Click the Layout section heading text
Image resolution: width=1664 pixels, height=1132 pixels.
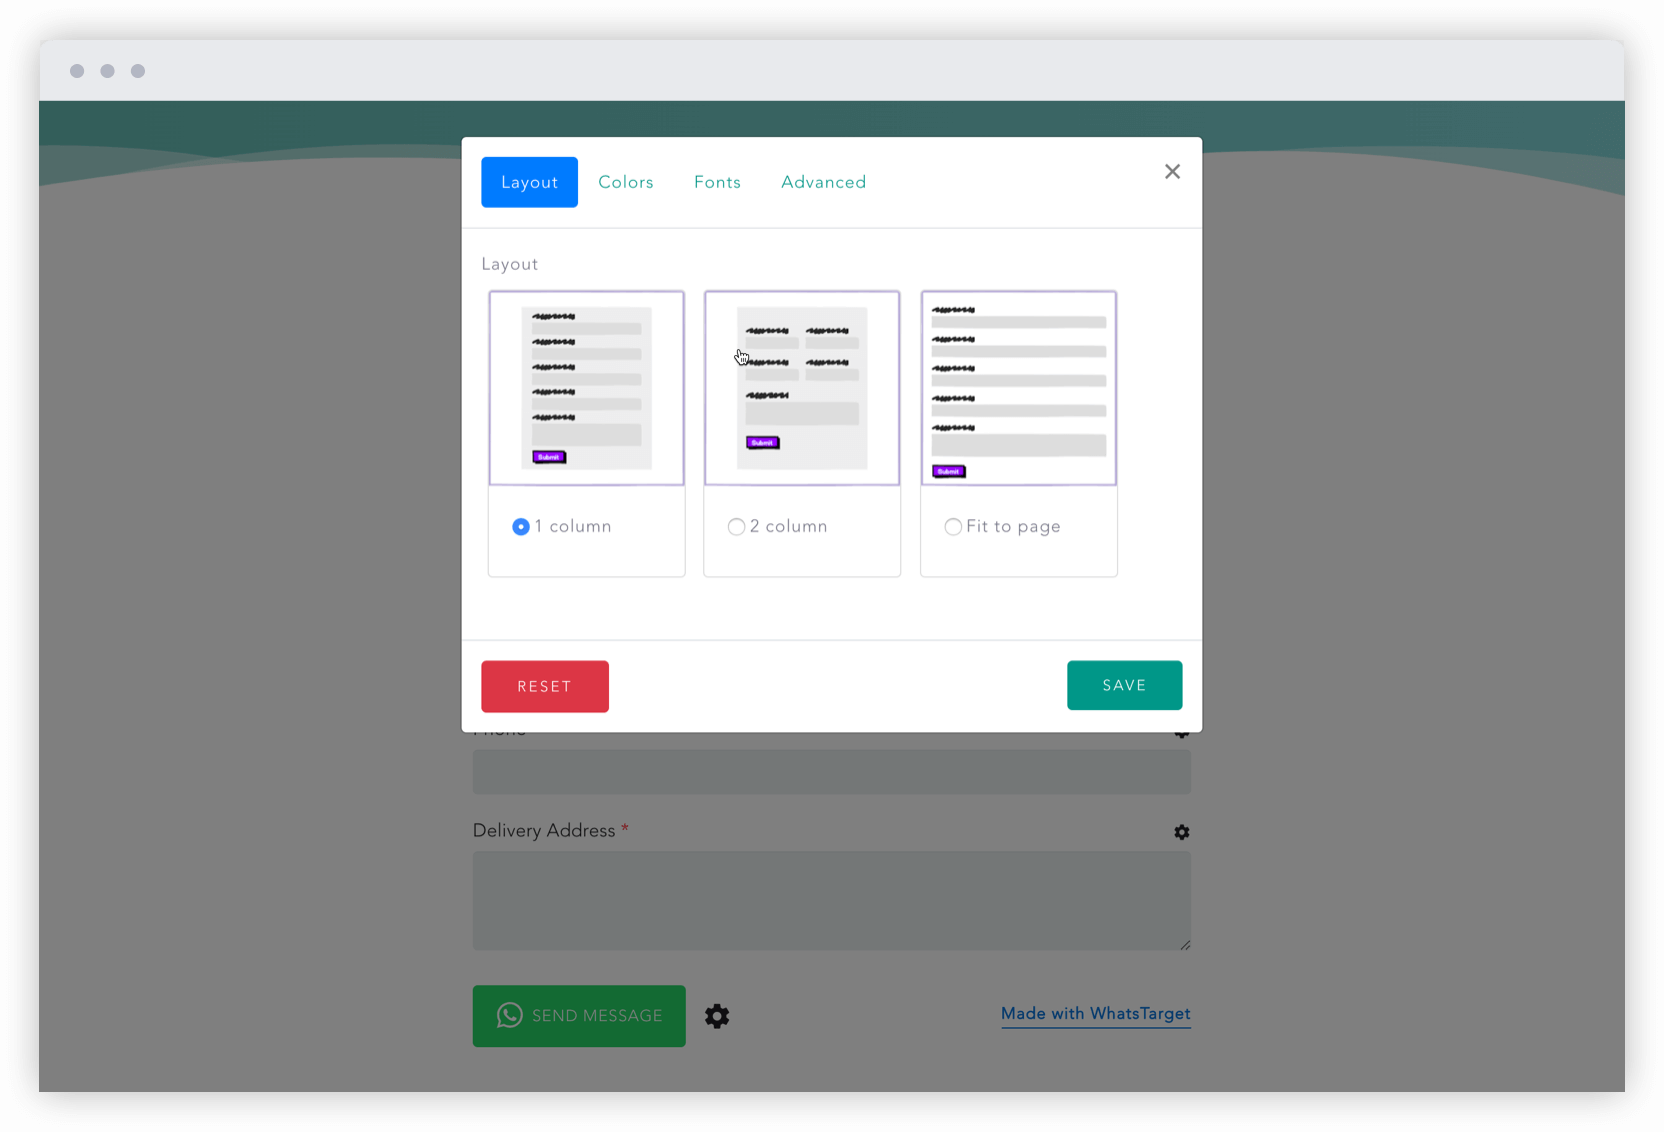(510, 264)
